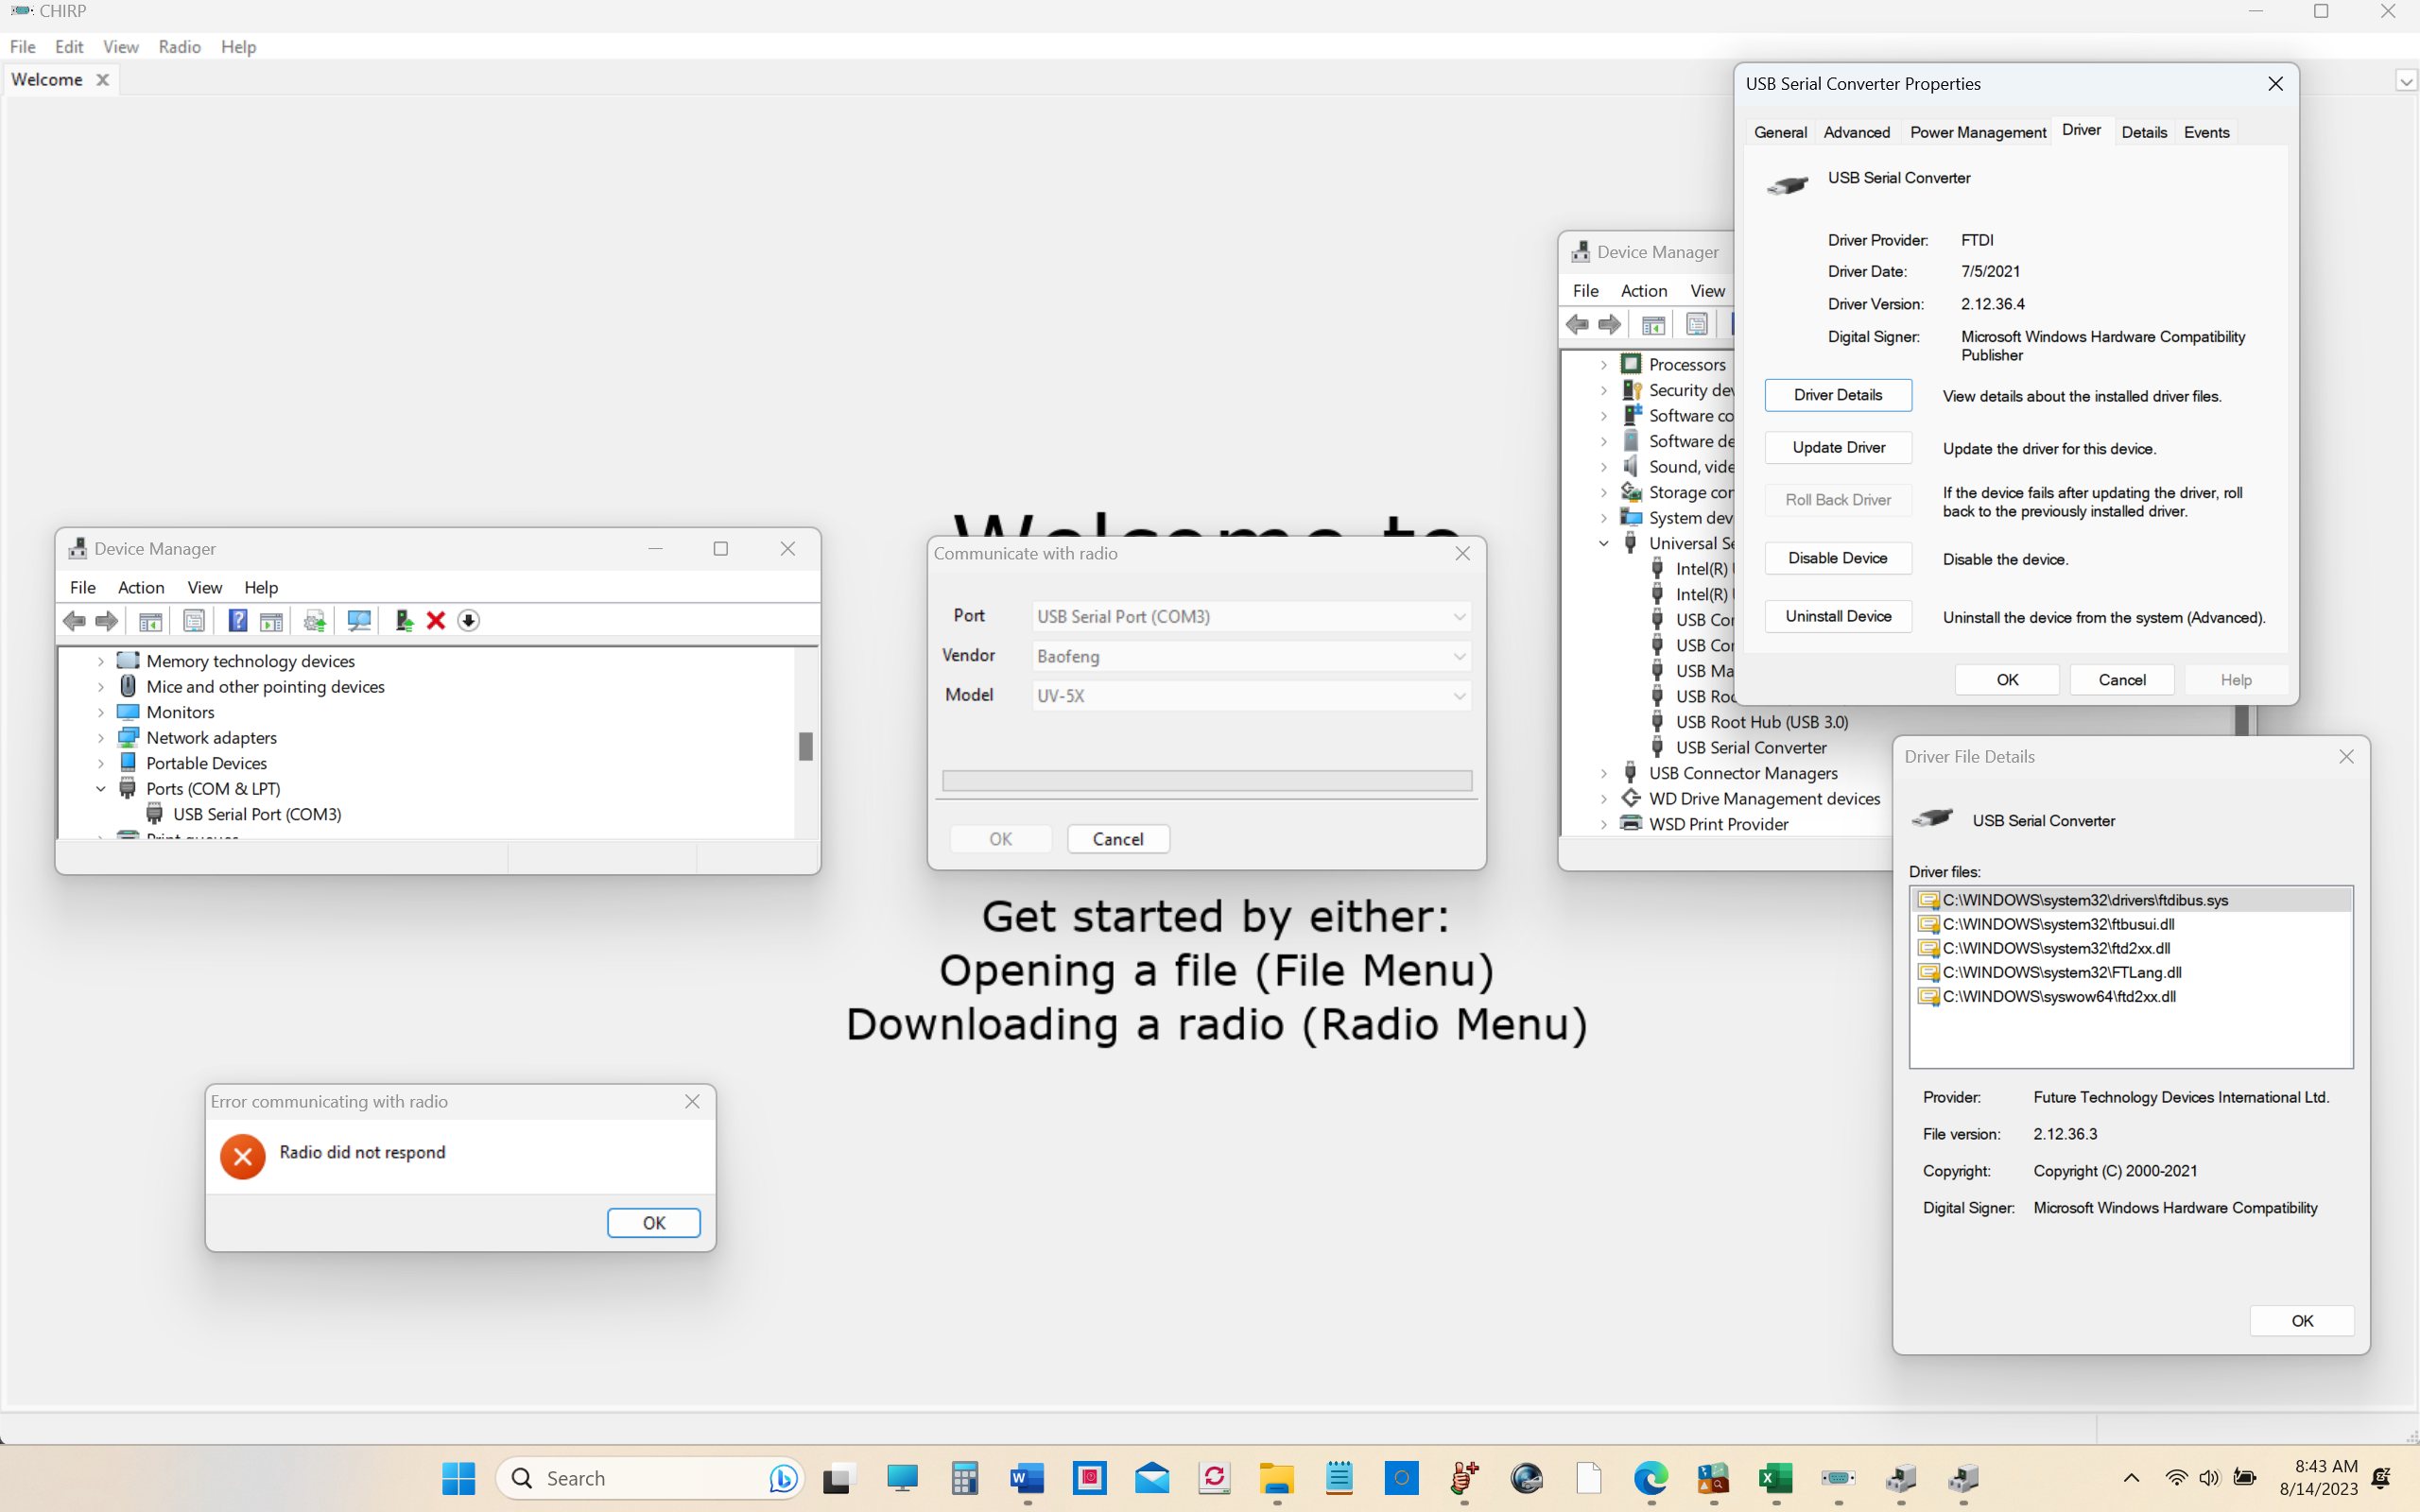Click the Disable Device button
This screenshot has width=2420, height=1512.
(x=1838, y=558)
